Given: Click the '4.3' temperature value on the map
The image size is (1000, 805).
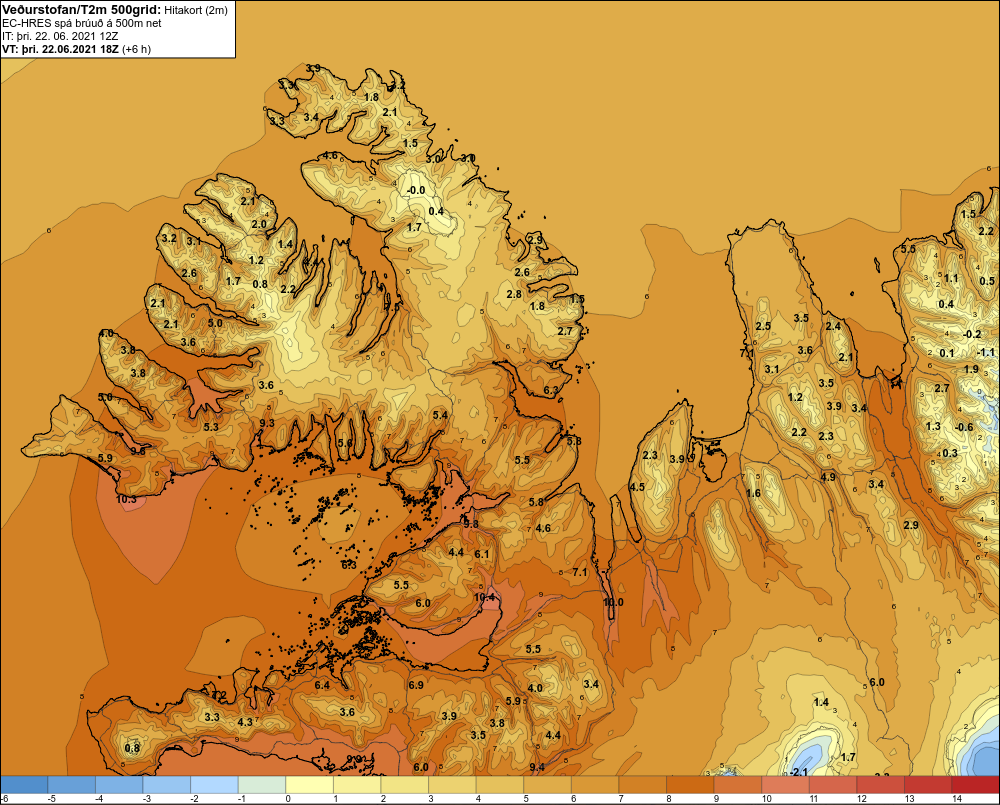Looking at the screenshot, I should pyautogui.click(x=245, y=722).
